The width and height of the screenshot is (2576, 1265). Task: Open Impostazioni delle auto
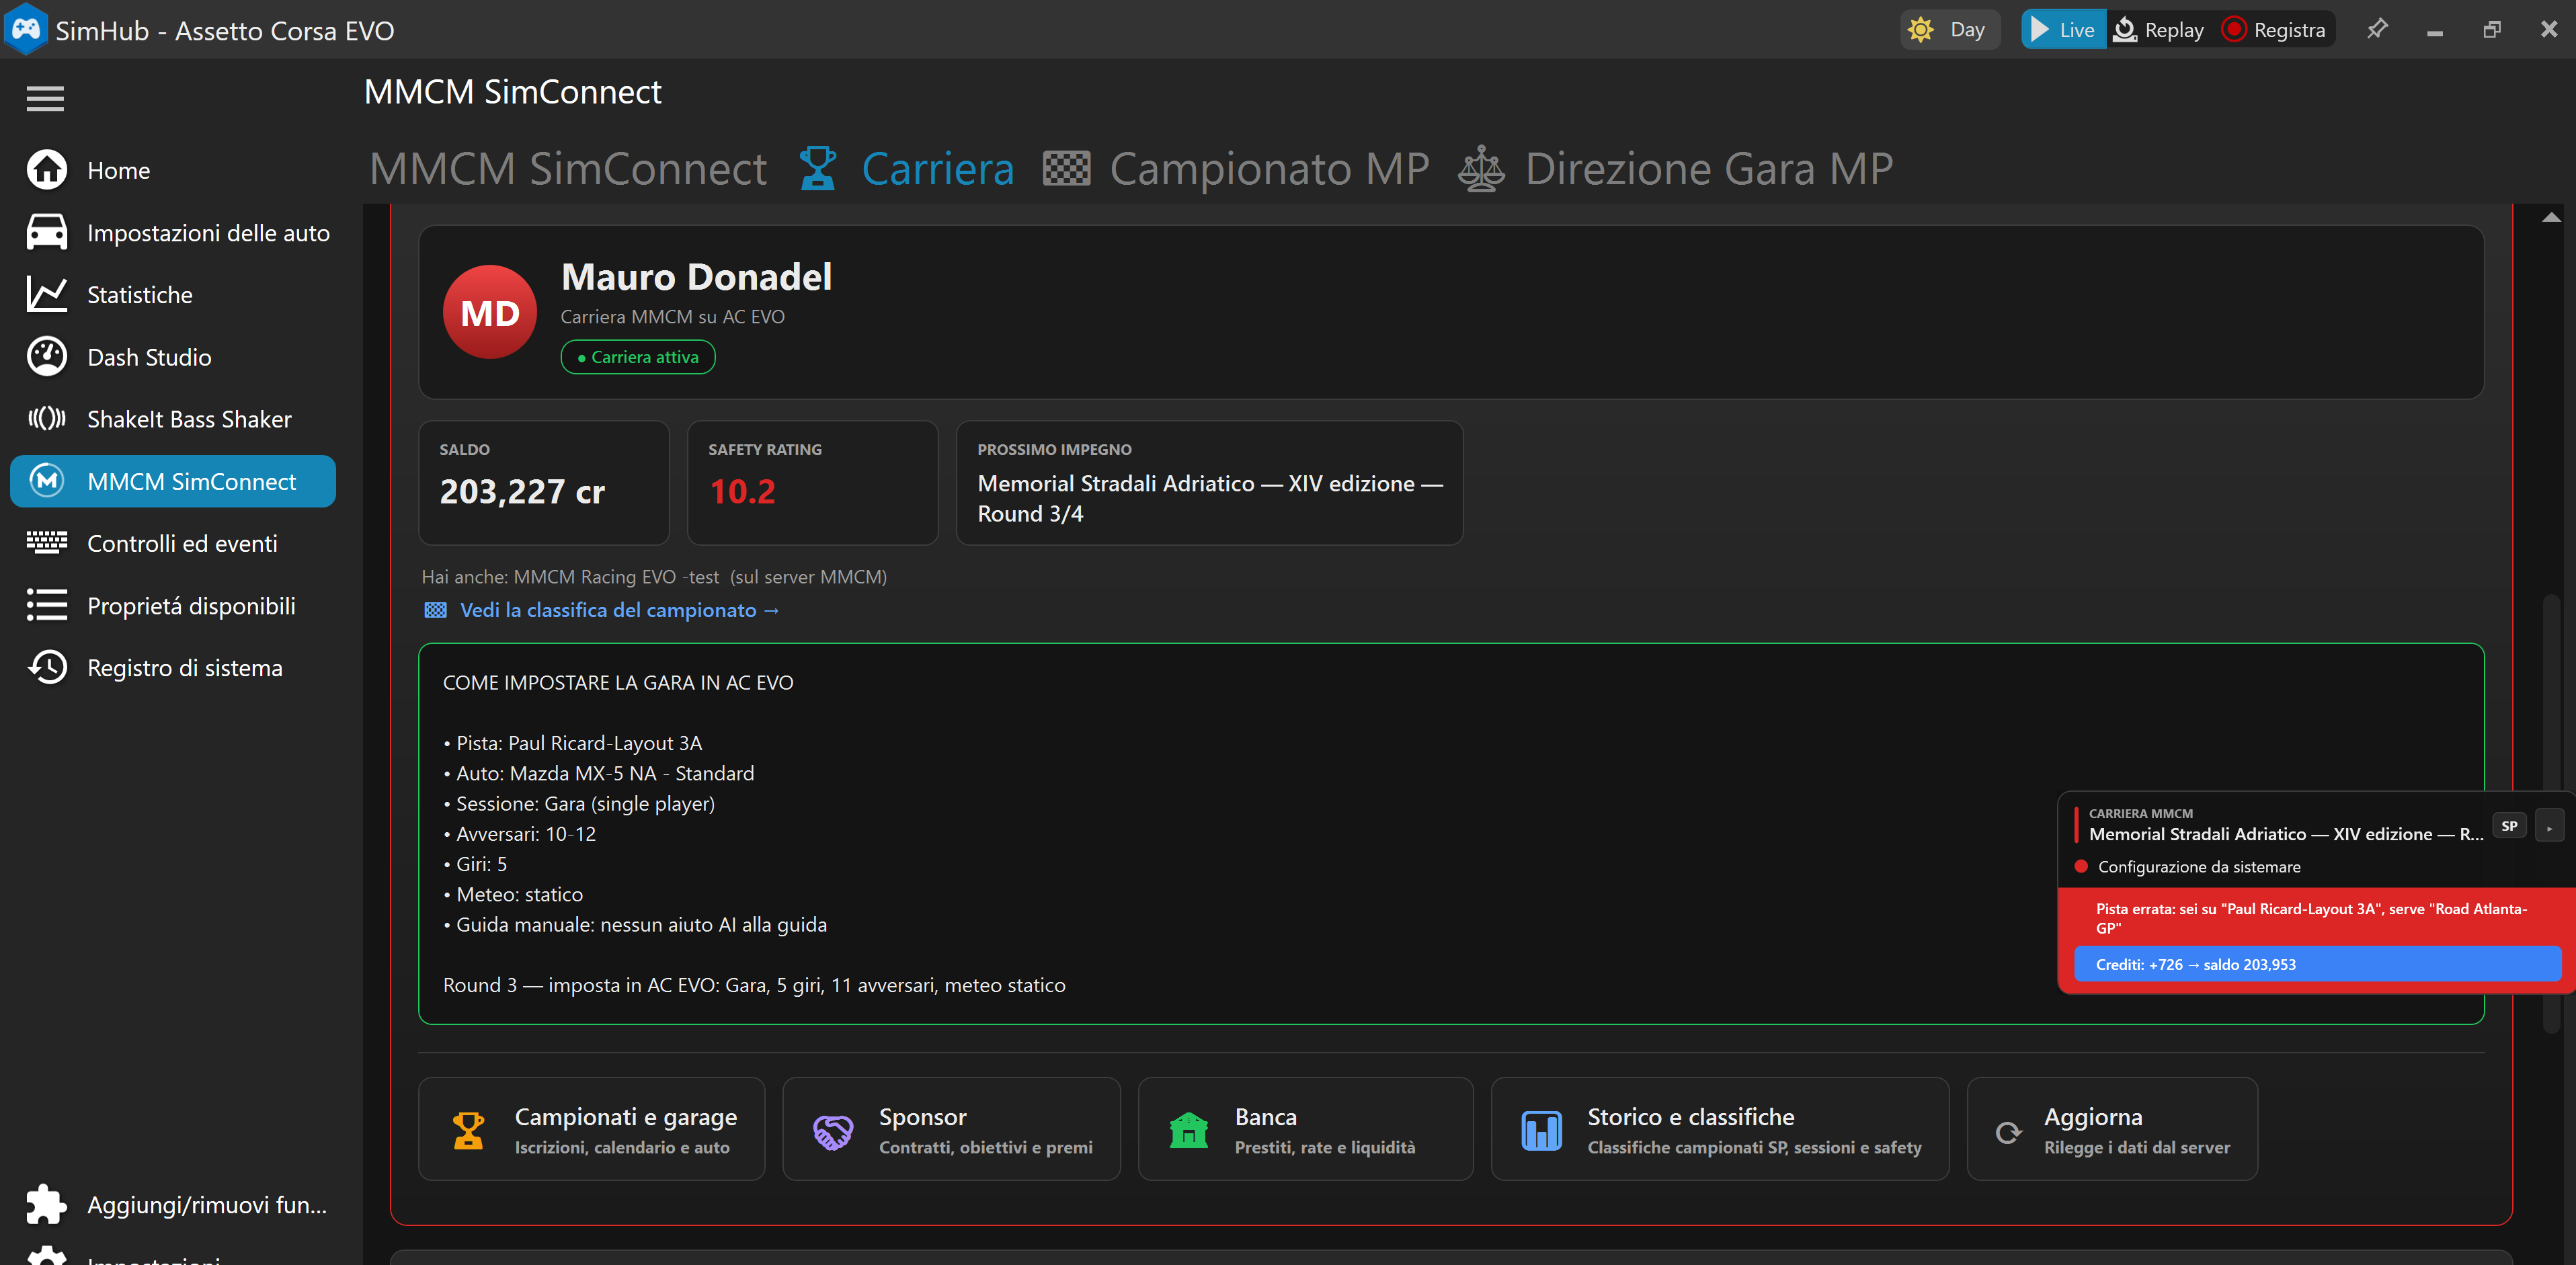point(172,232)
